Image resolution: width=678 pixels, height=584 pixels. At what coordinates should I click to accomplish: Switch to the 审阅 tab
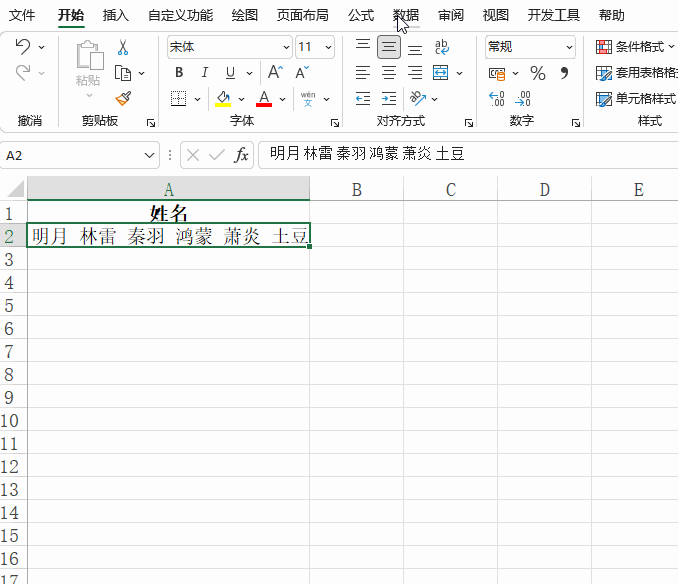(451, 16)
